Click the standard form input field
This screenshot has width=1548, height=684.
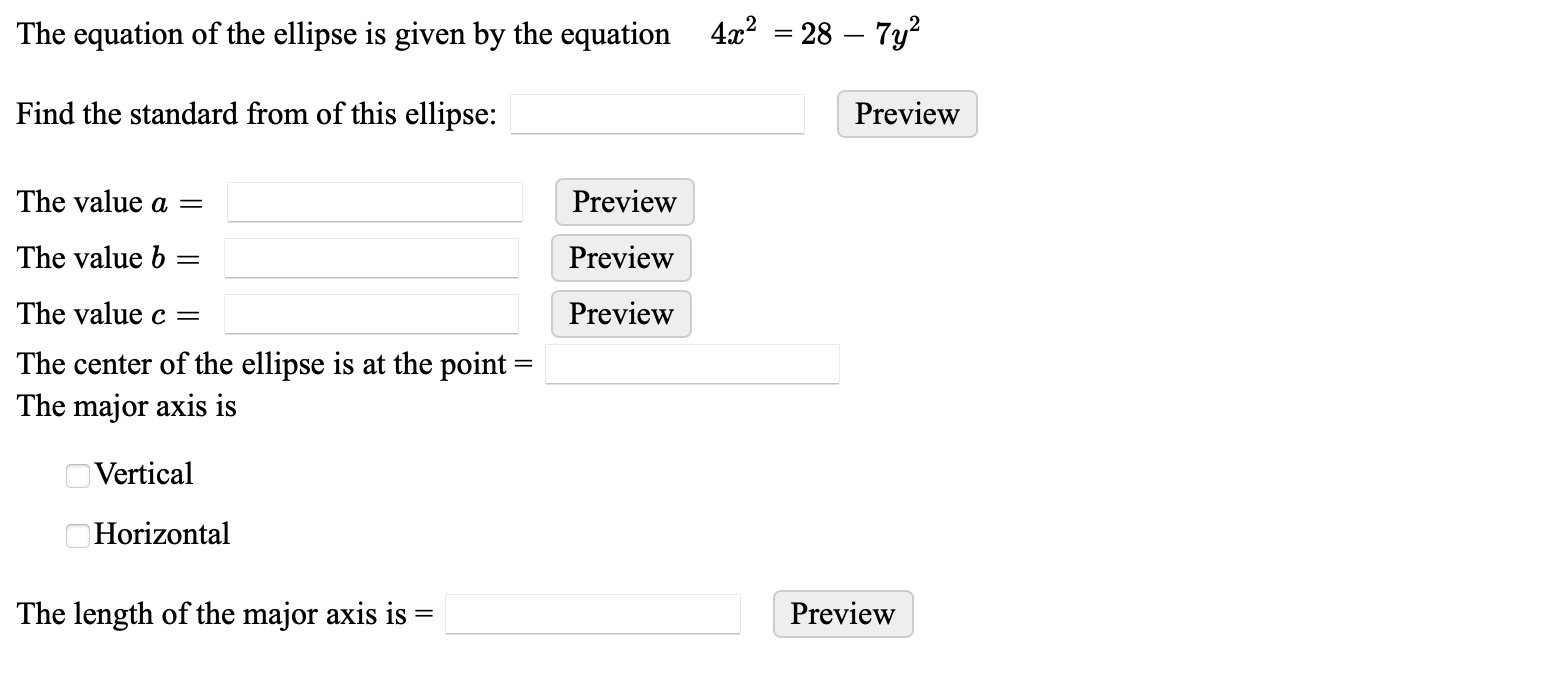point(655,114)
